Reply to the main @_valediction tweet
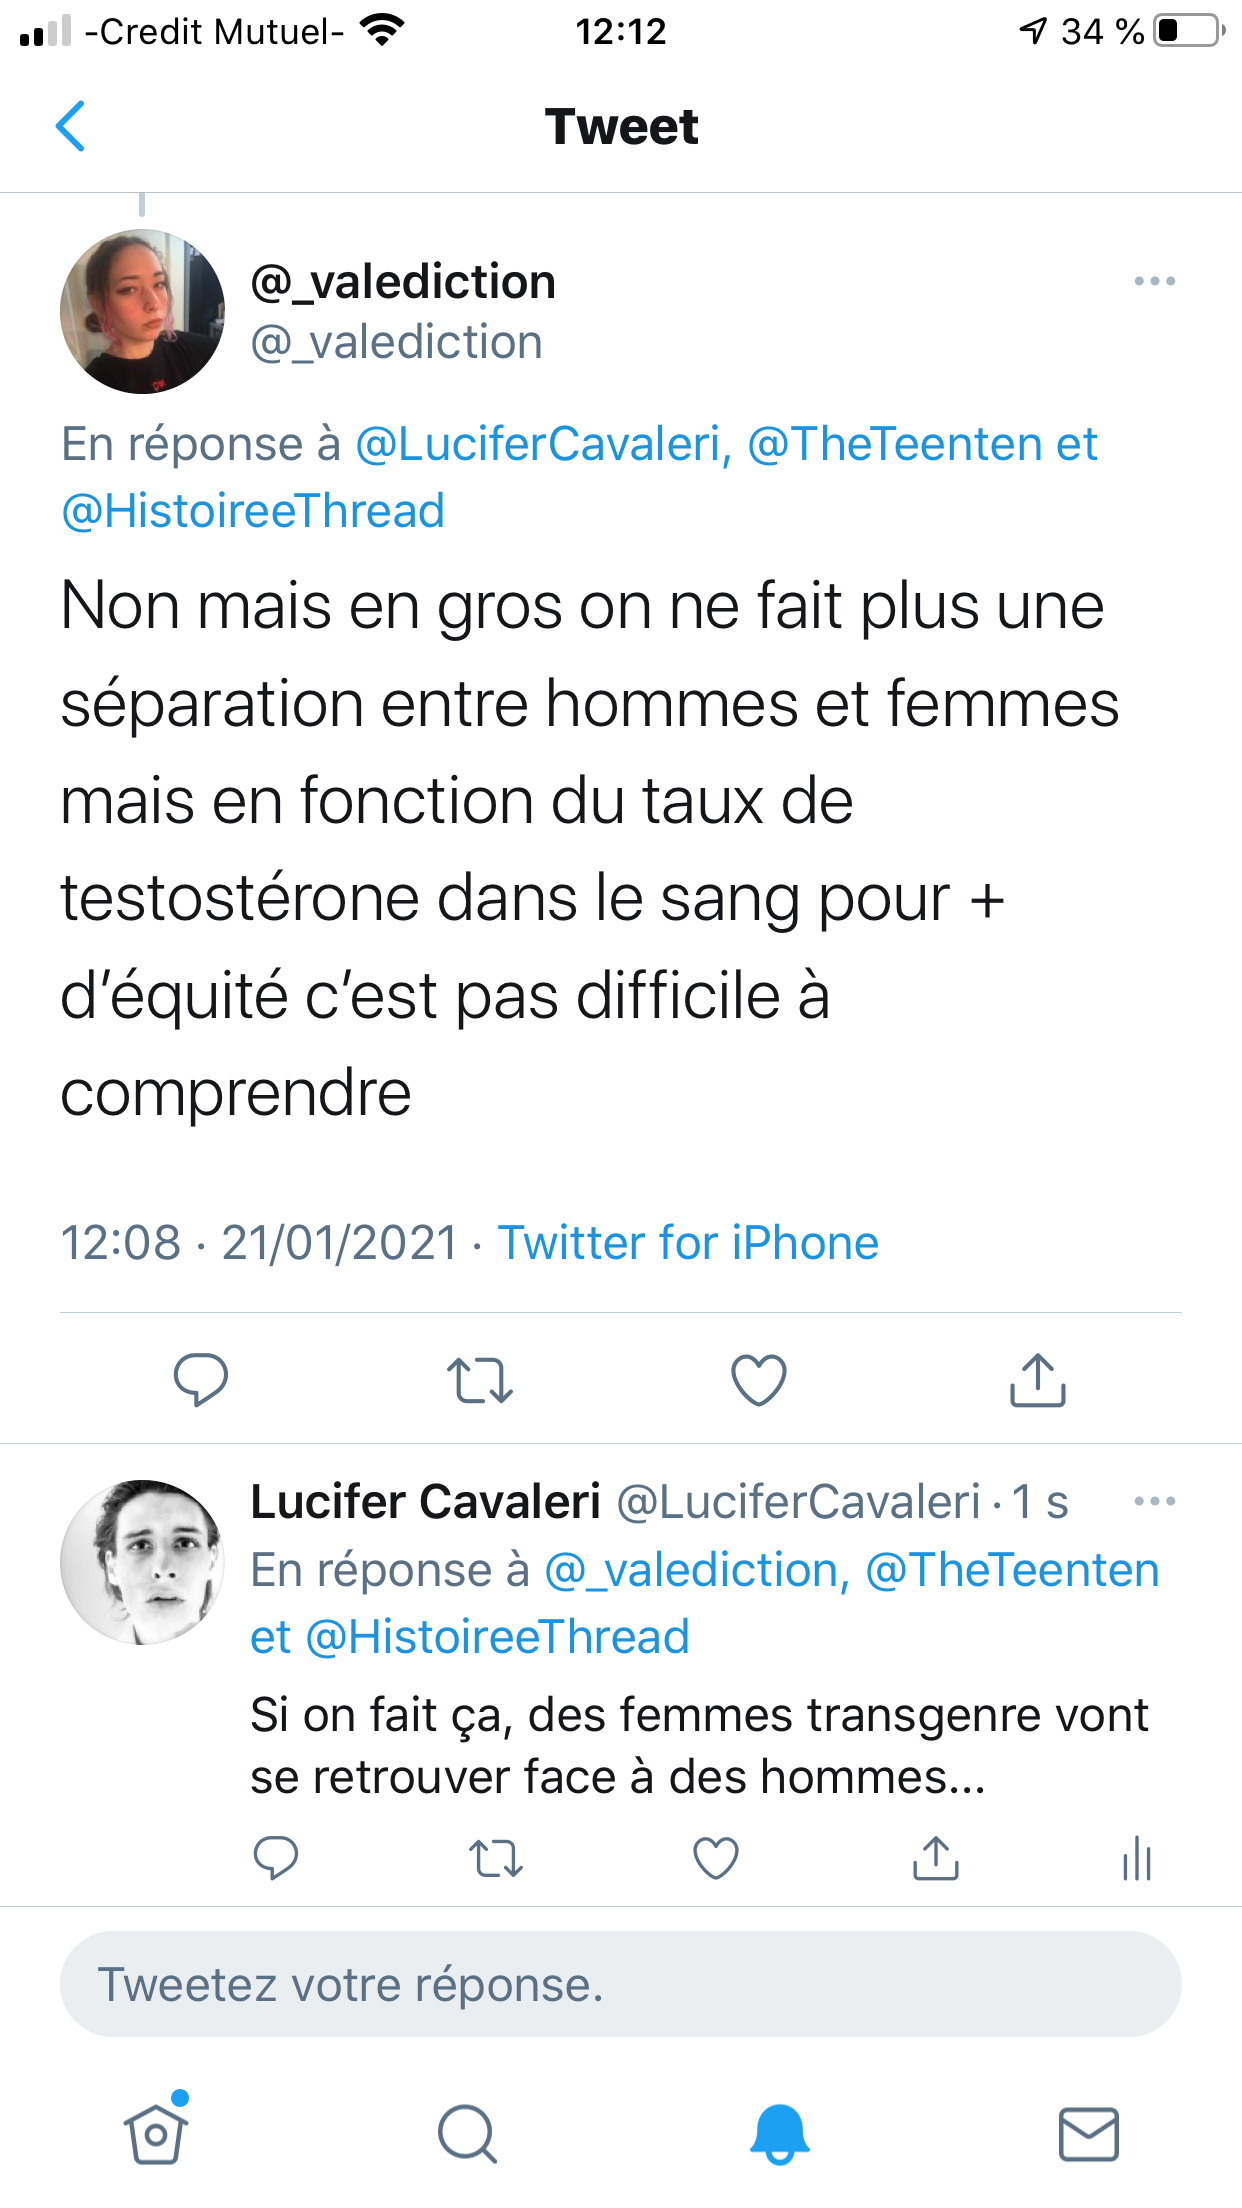Screen dimensions: 1242x2208 coord(201,1380)
